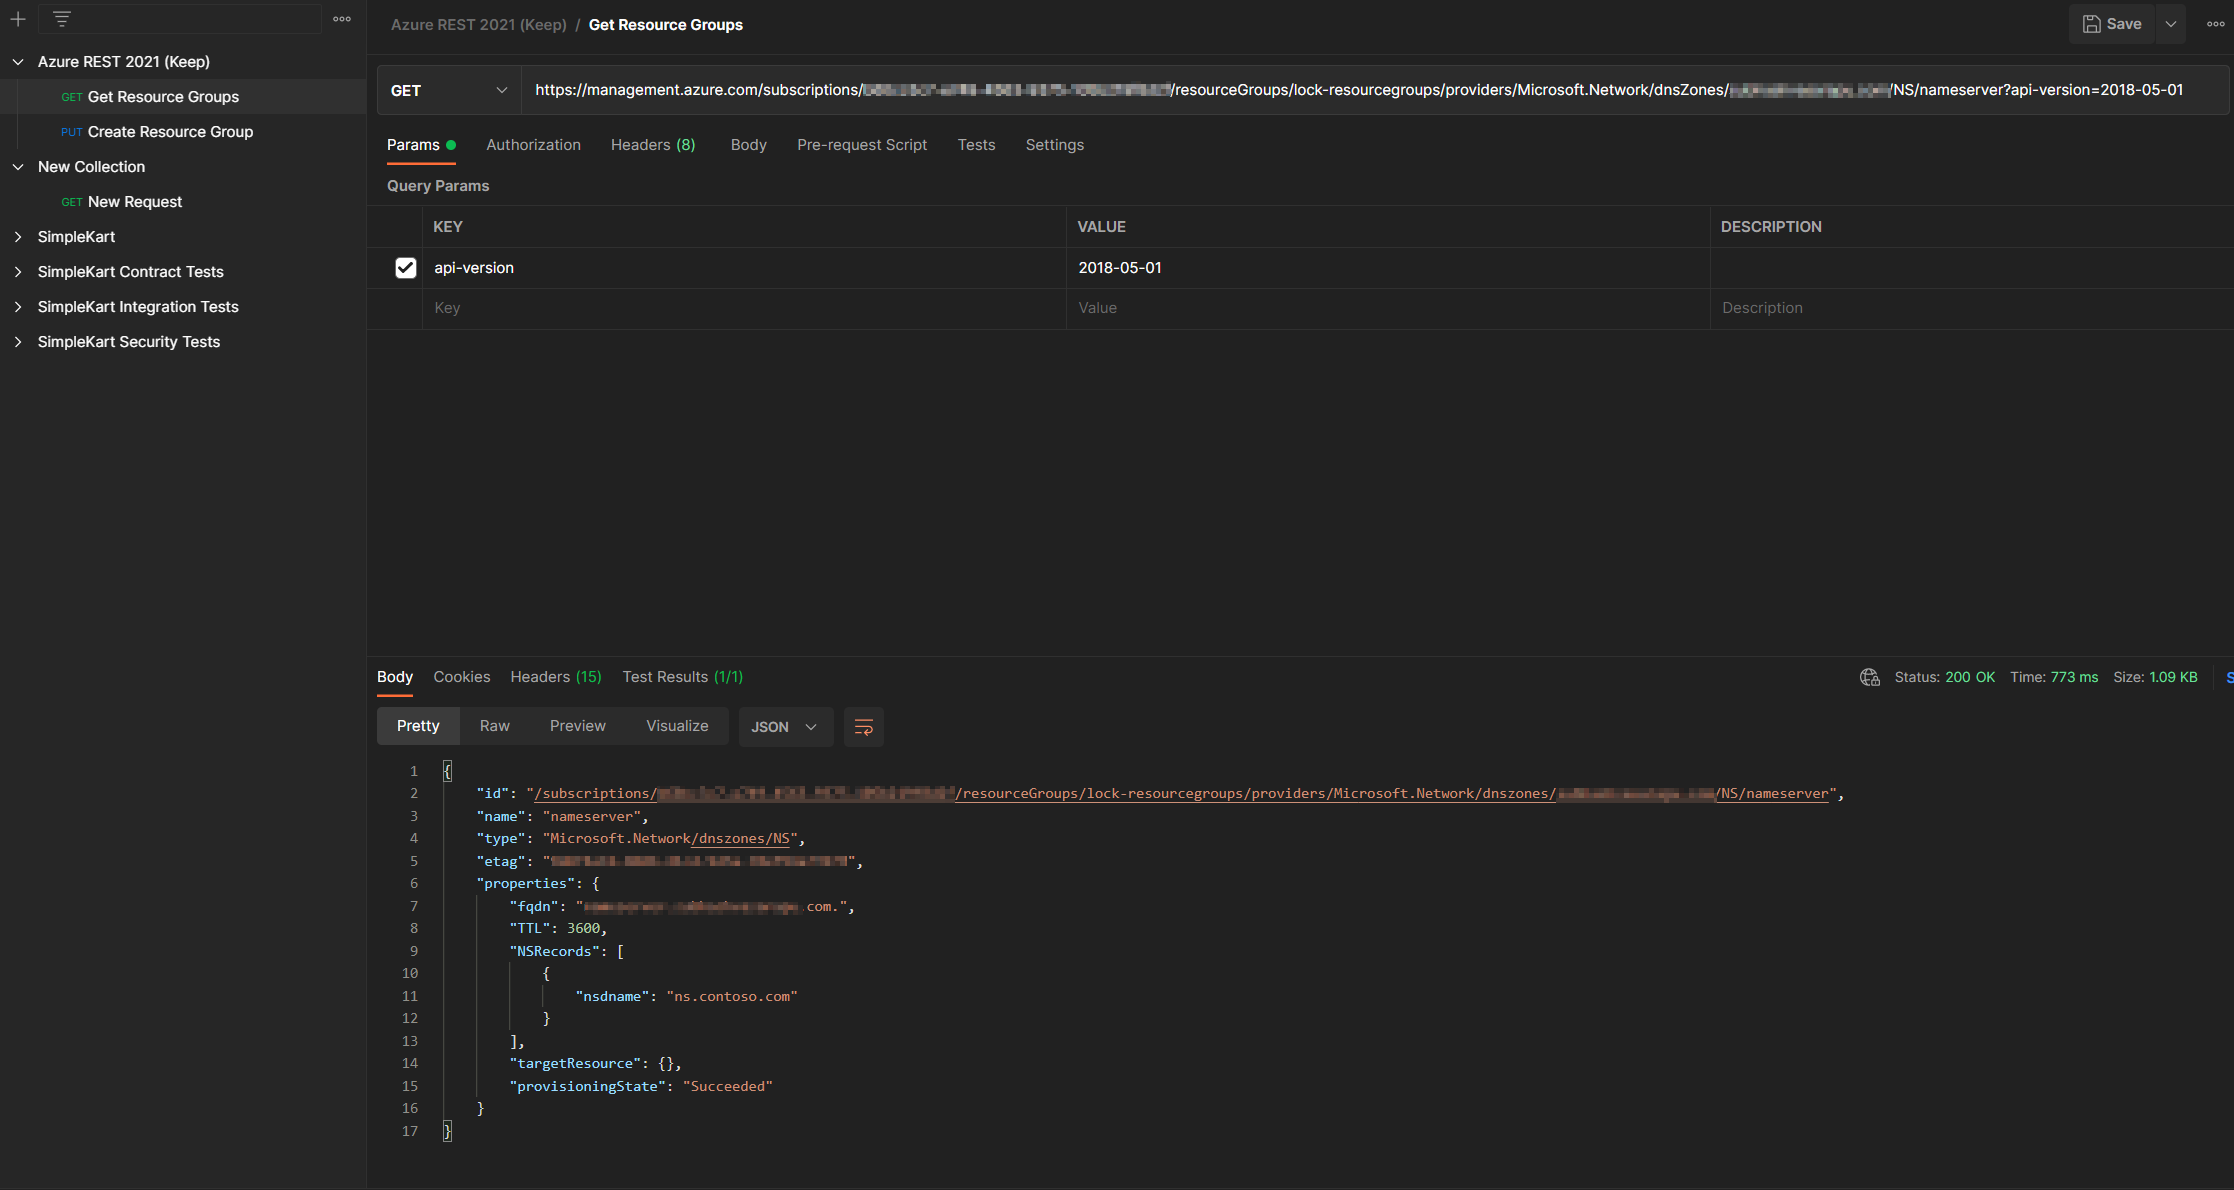
Task: Select the response Body tab
Action: click(395, 677)
